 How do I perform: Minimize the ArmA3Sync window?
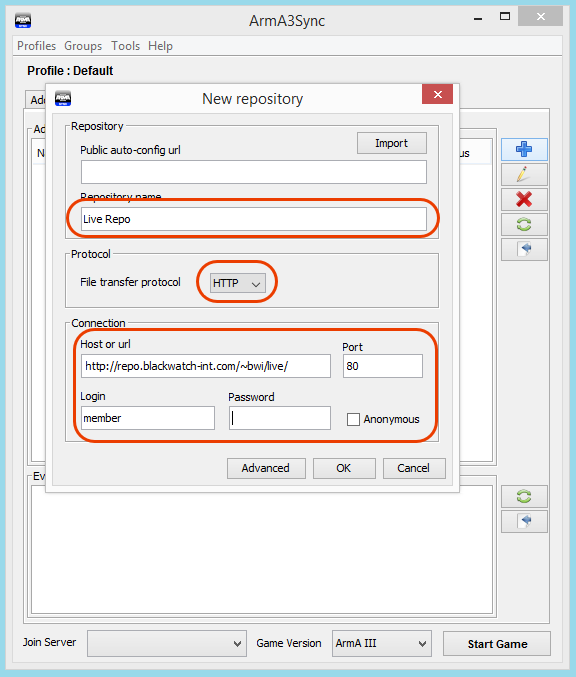[478, 18]
